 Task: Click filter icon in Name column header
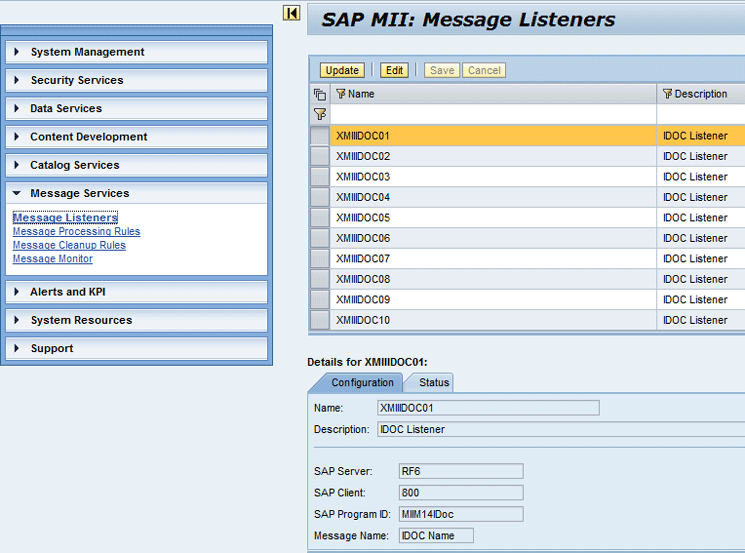point(341,94)
